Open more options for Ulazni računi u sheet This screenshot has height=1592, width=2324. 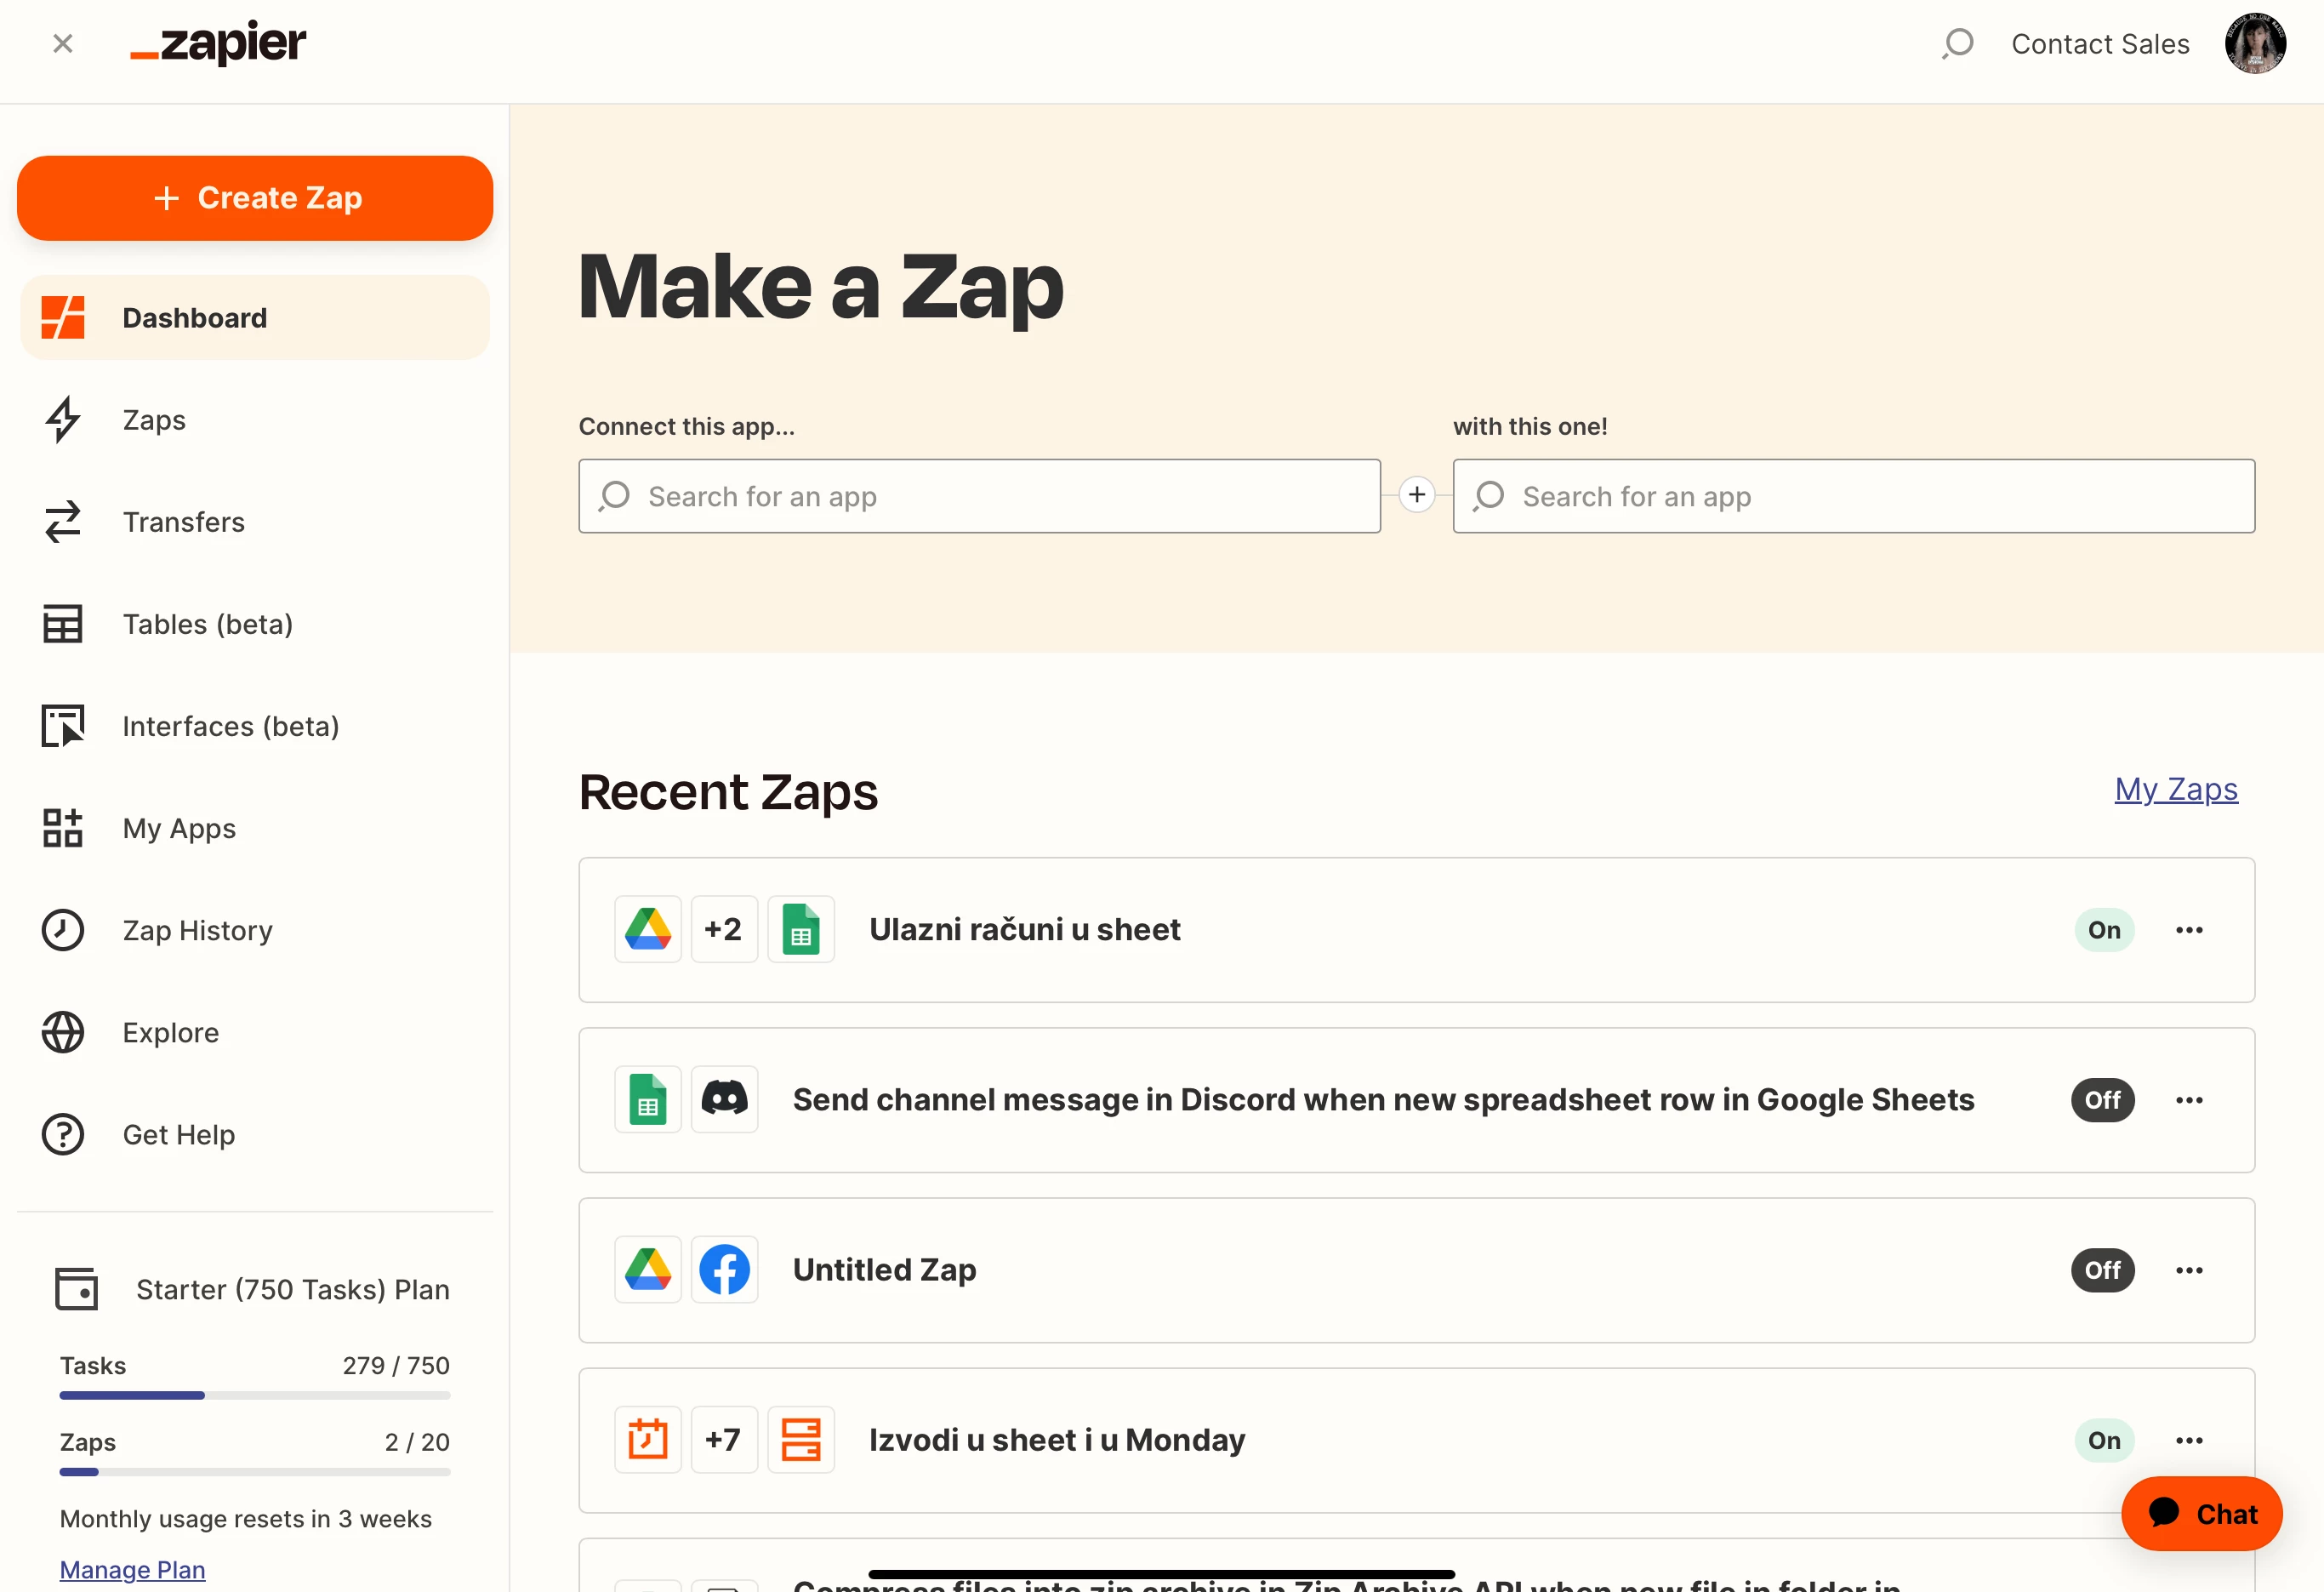(2189, 930)
